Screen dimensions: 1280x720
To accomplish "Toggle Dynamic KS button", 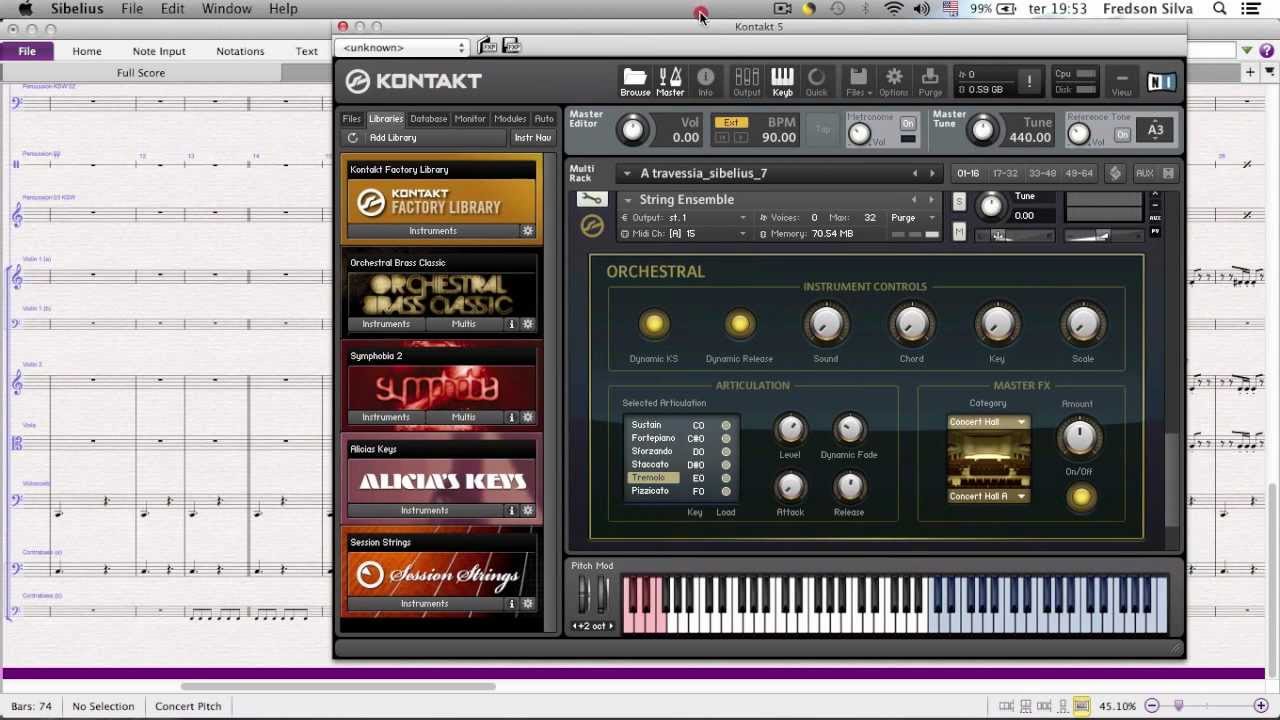I will point(654,324).
